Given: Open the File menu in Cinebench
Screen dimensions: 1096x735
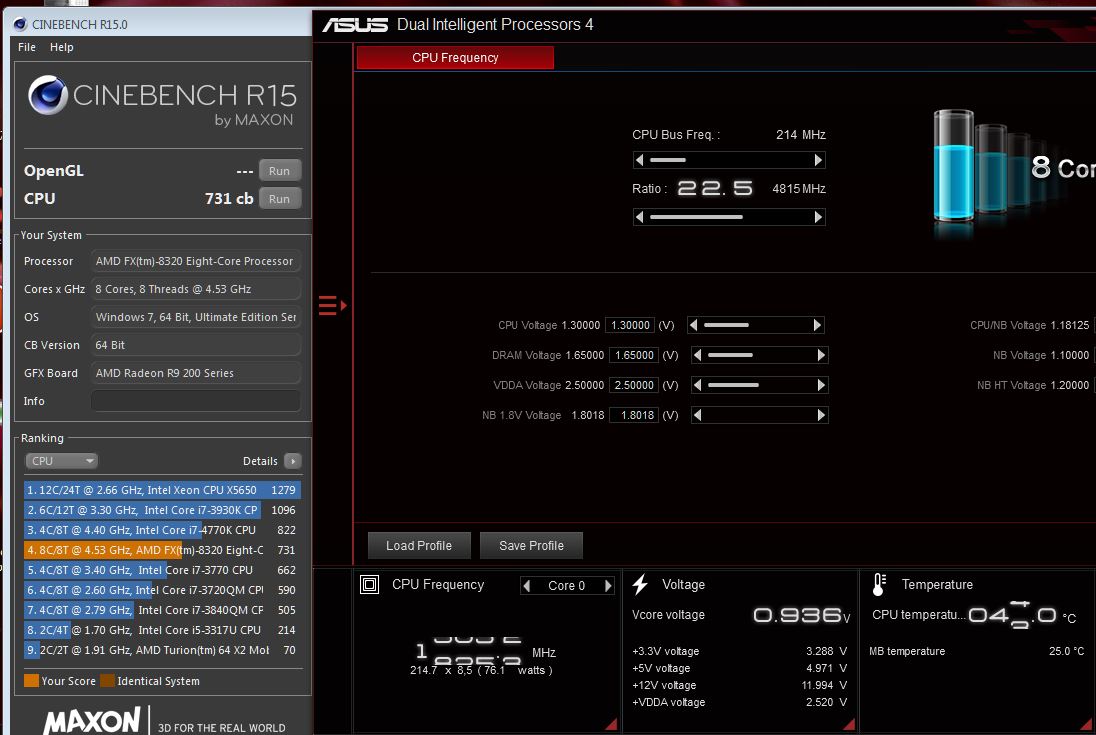Looking at the screenshot, I should (27, 47).
